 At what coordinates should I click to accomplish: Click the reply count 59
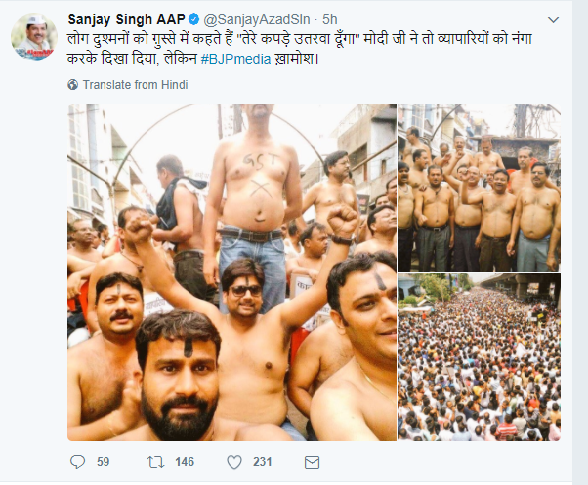click(x=103, y=462)
